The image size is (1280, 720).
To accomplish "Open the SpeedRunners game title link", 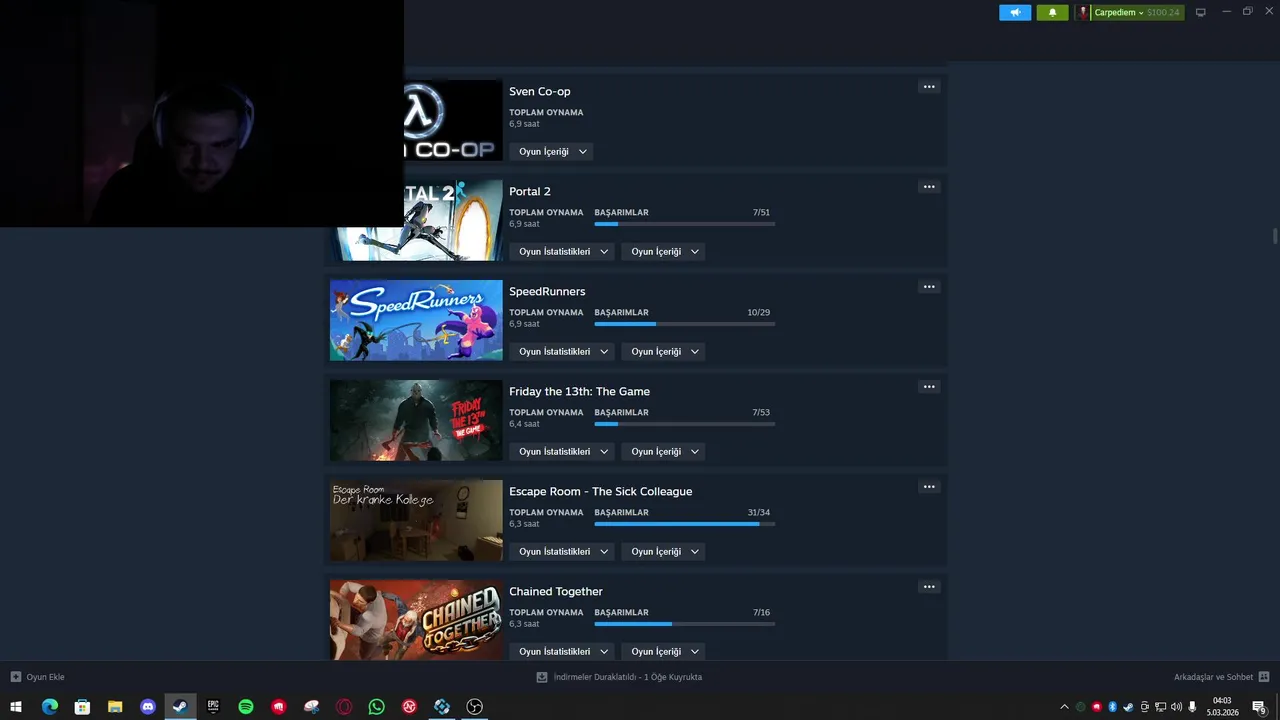I will click(x=547, y=292).
